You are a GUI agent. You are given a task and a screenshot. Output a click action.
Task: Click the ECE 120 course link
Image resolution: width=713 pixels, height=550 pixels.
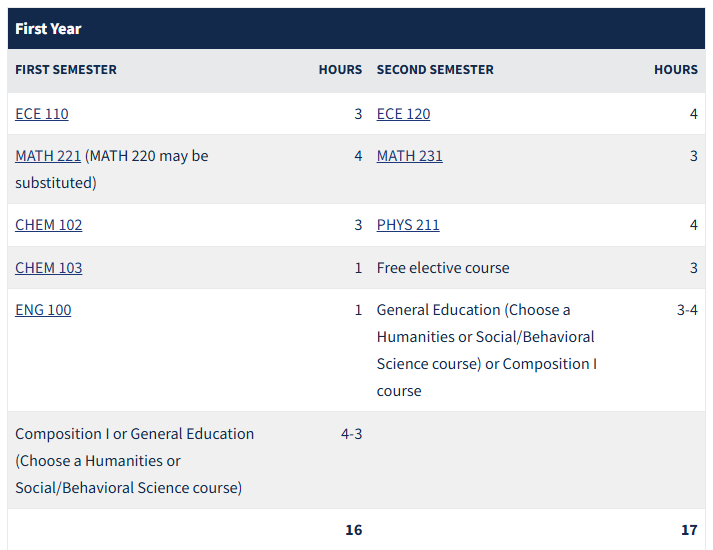point(403,114)
